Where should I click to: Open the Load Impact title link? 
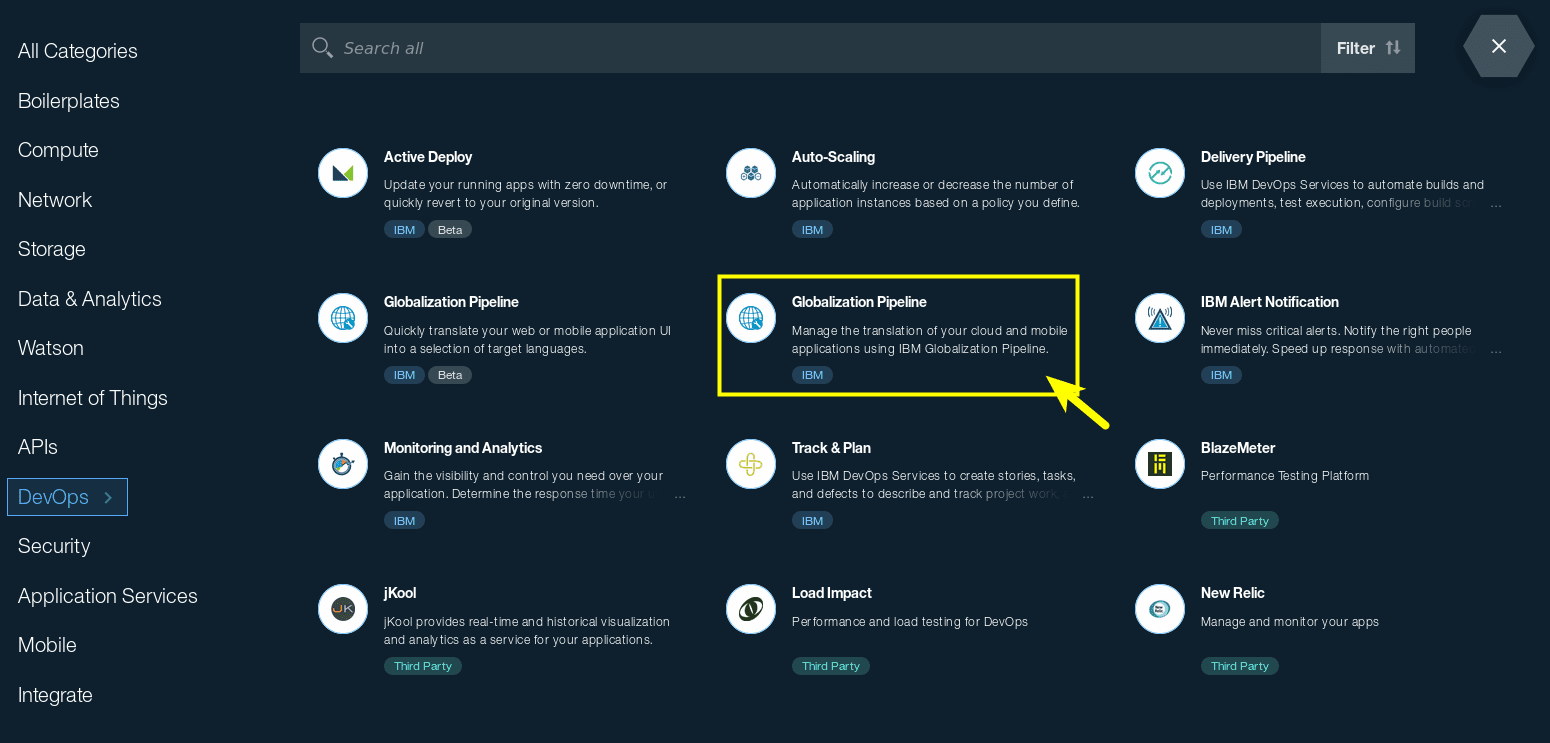point(832,593)
